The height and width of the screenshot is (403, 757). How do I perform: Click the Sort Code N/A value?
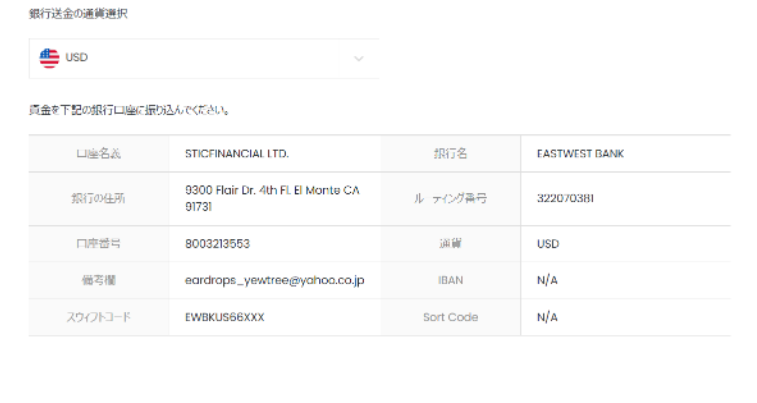click(546, 317)
